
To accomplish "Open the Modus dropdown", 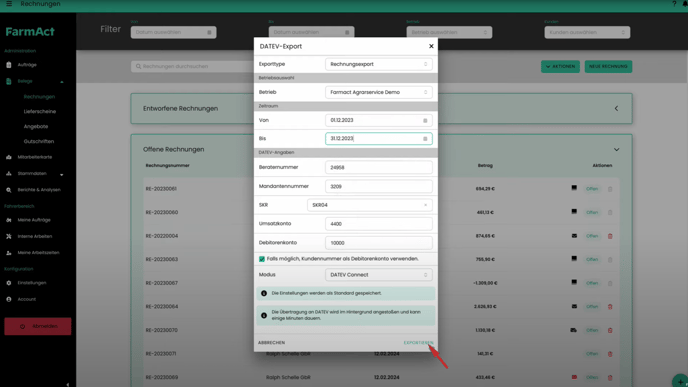I will (x=379, y=275).
